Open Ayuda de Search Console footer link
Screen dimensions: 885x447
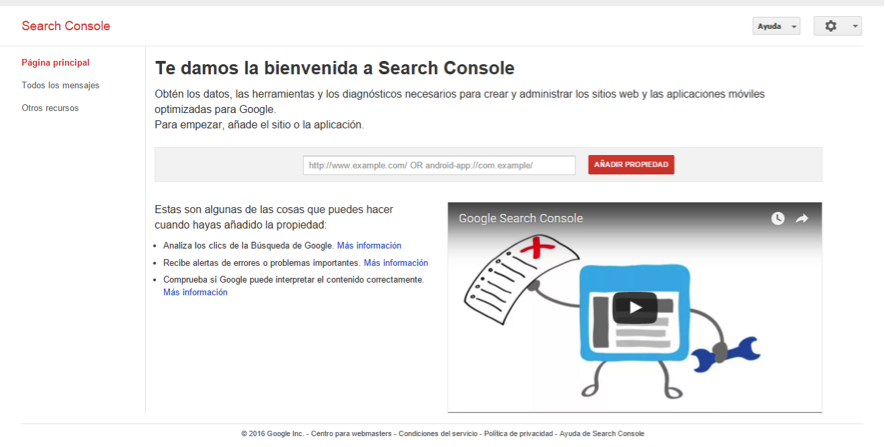click(602, 434)
